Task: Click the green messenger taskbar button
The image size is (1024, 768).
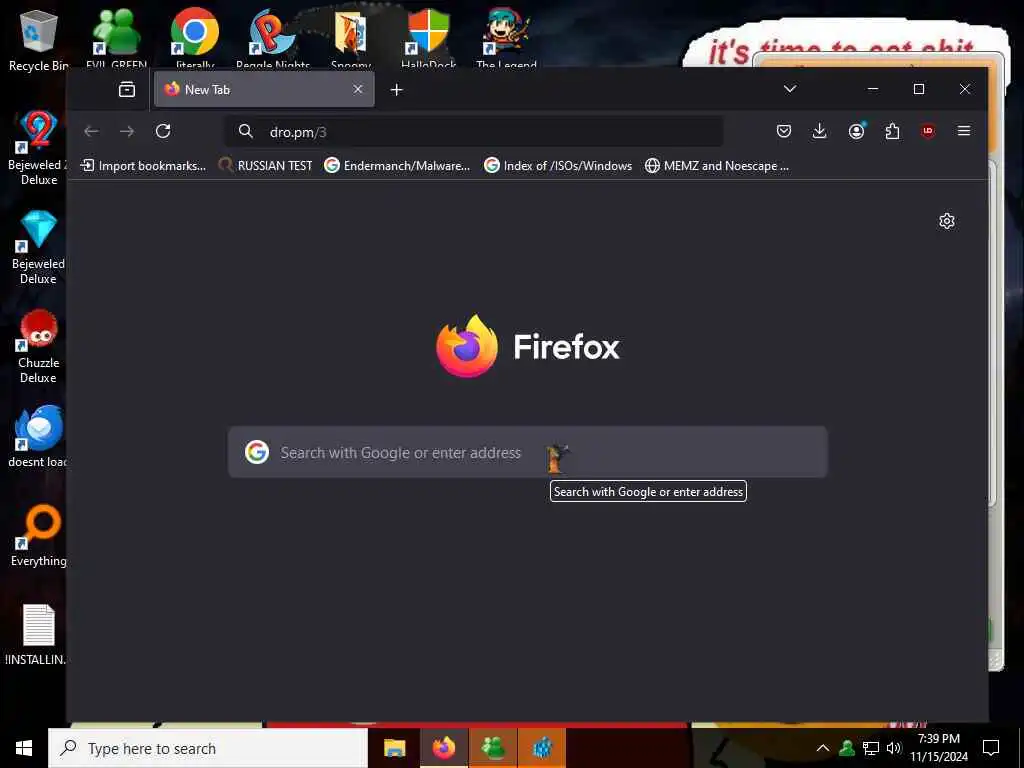Action: click(493, 748)
